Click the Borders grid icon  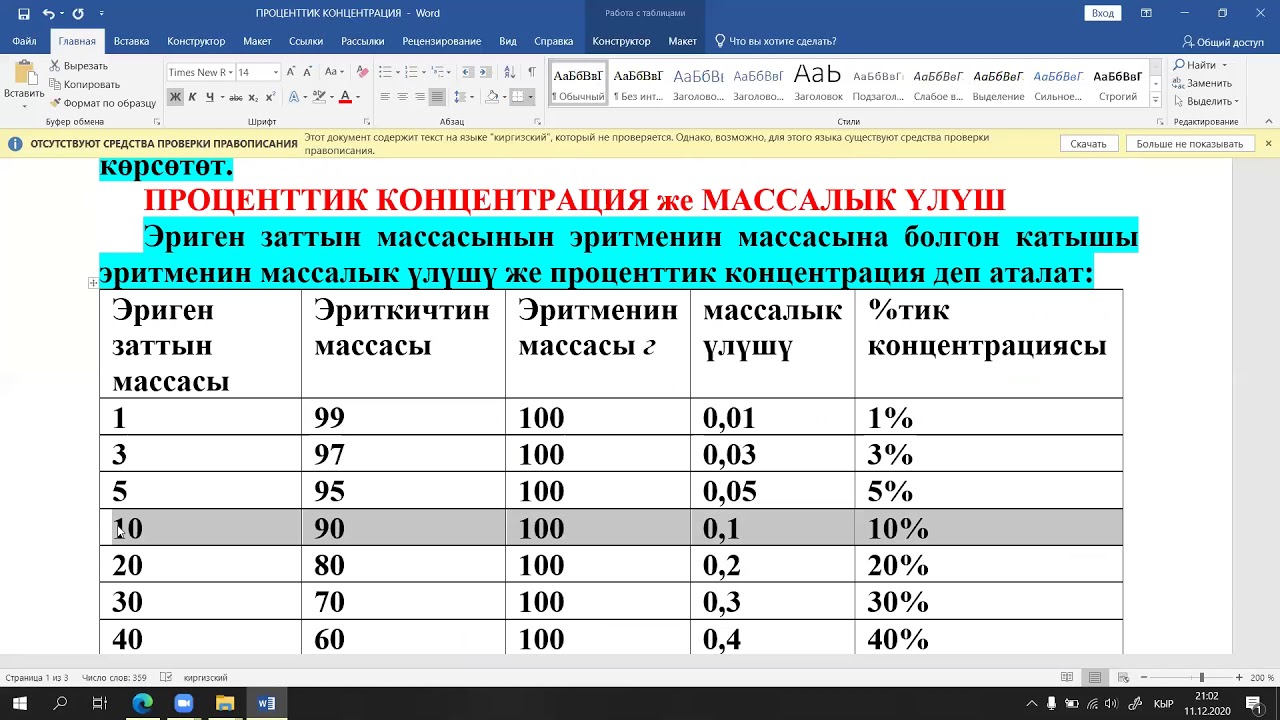pyautogui.click(x=517, y=97)
